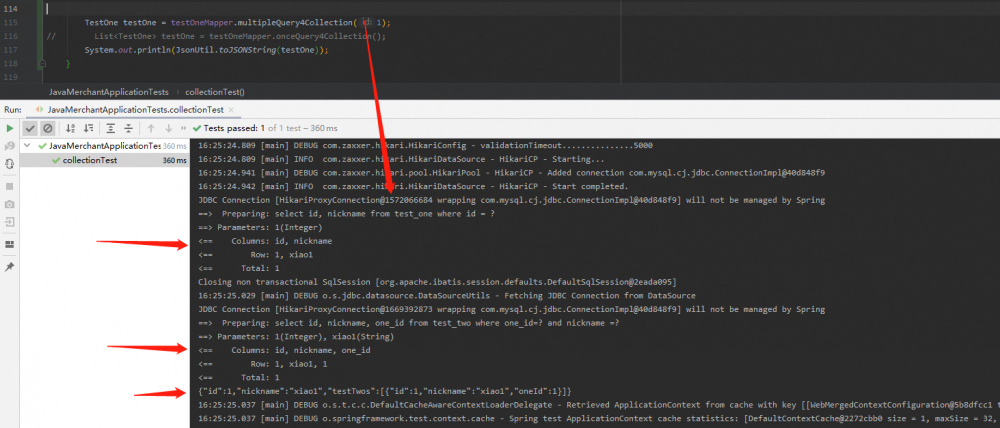Click 'Parameters: 1(Integer)' first console line

coord(260,227)
